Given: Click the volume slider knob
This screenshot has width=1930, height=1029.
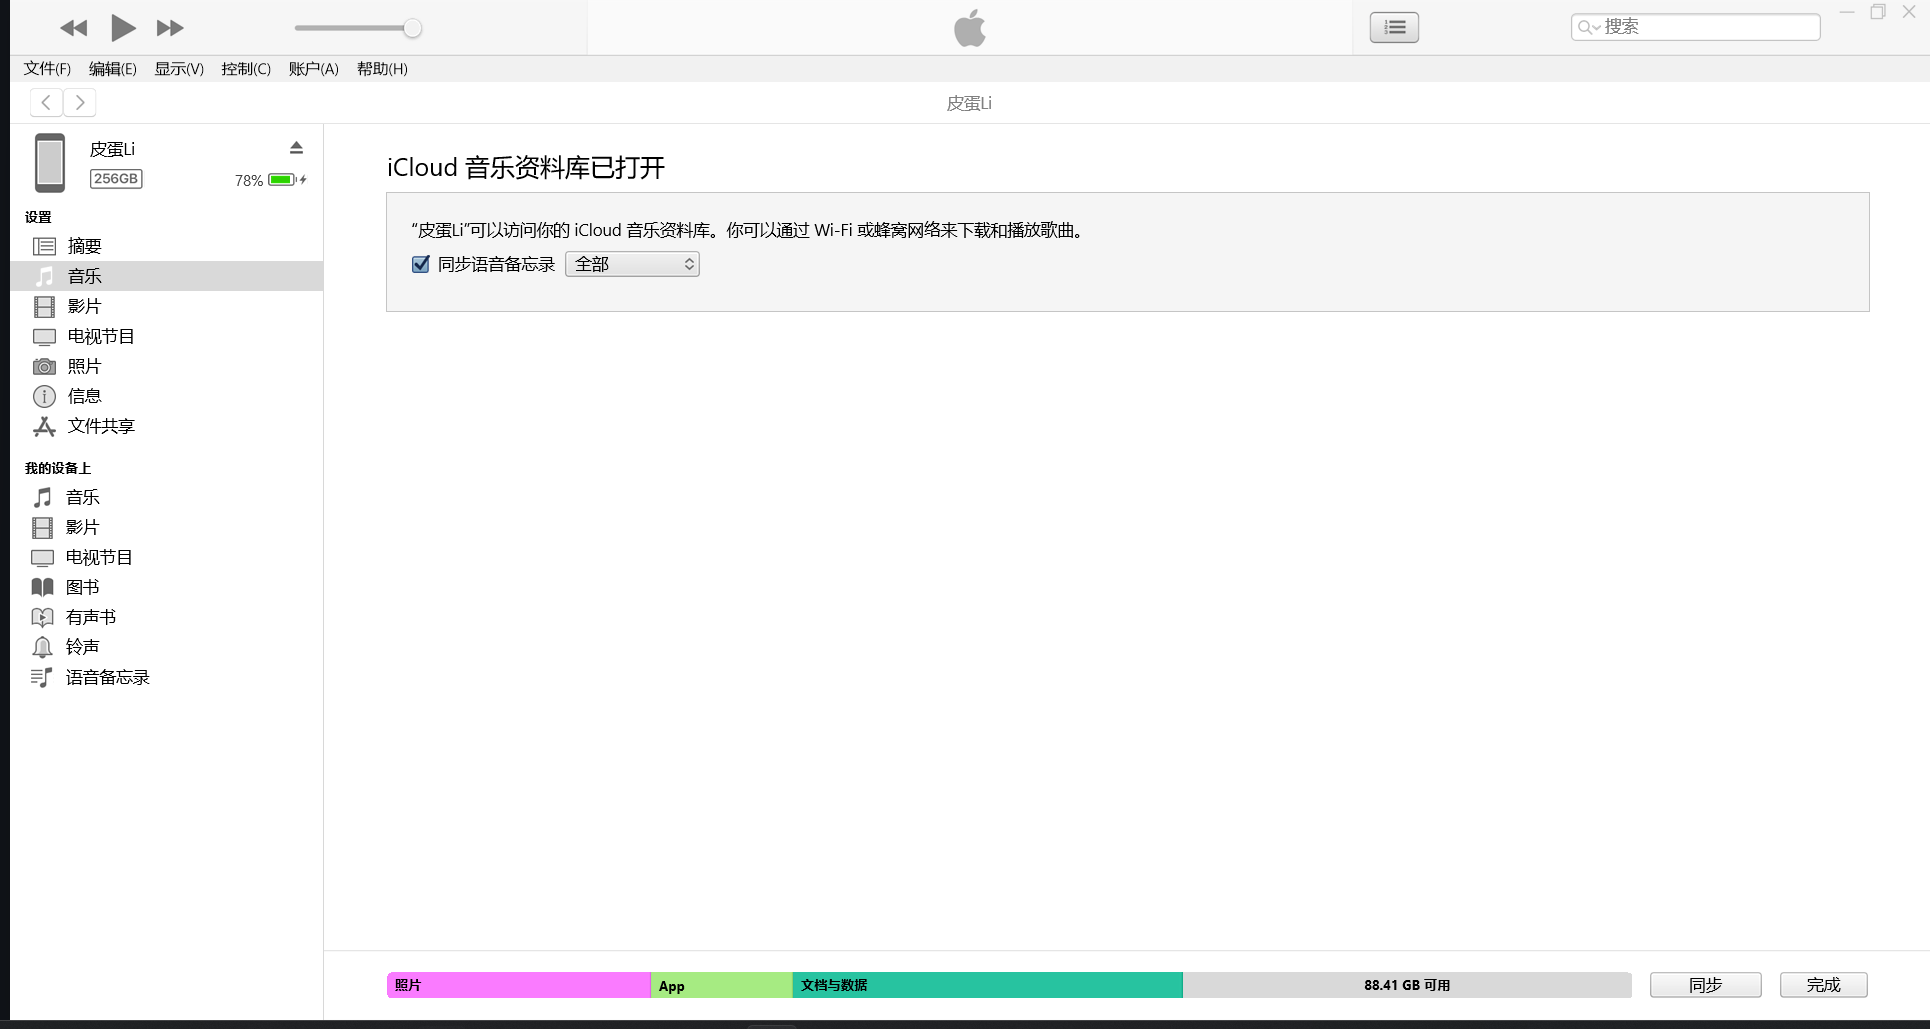Looking at the screenshot, I should tap(412, 28).
